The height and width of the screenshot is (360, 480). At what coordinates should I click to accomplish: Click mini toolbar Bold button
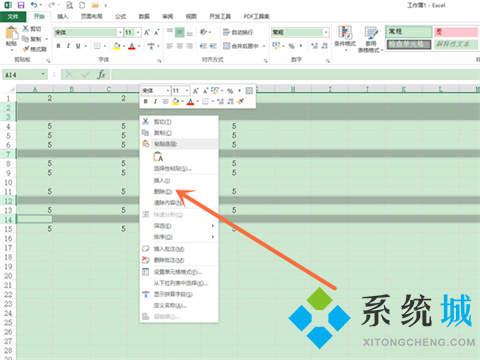coord(146,101)
